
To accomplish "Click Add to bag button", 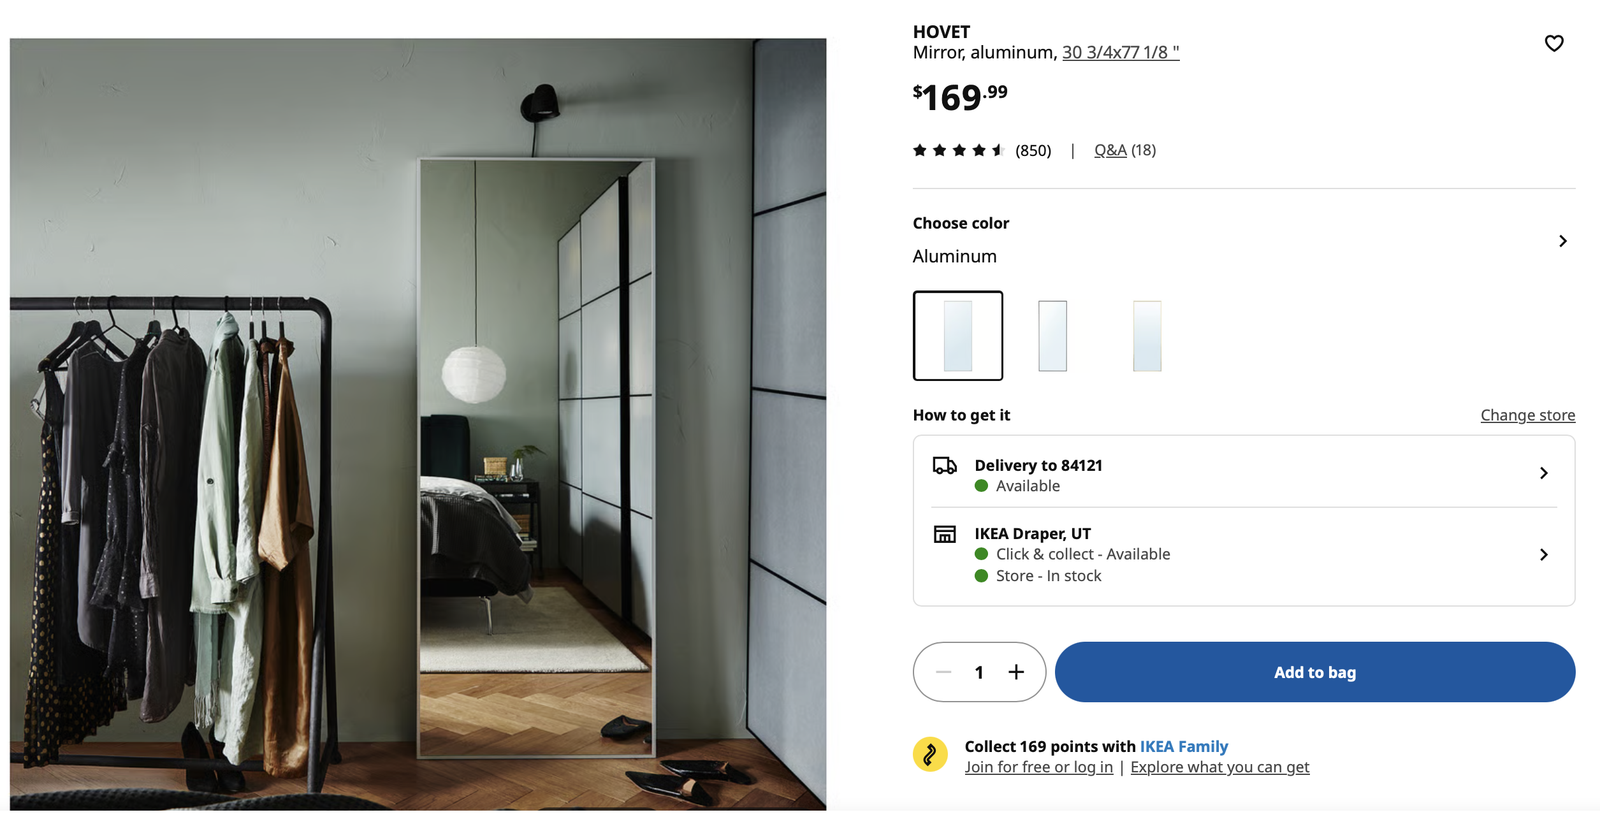I will coord(1315,672).
